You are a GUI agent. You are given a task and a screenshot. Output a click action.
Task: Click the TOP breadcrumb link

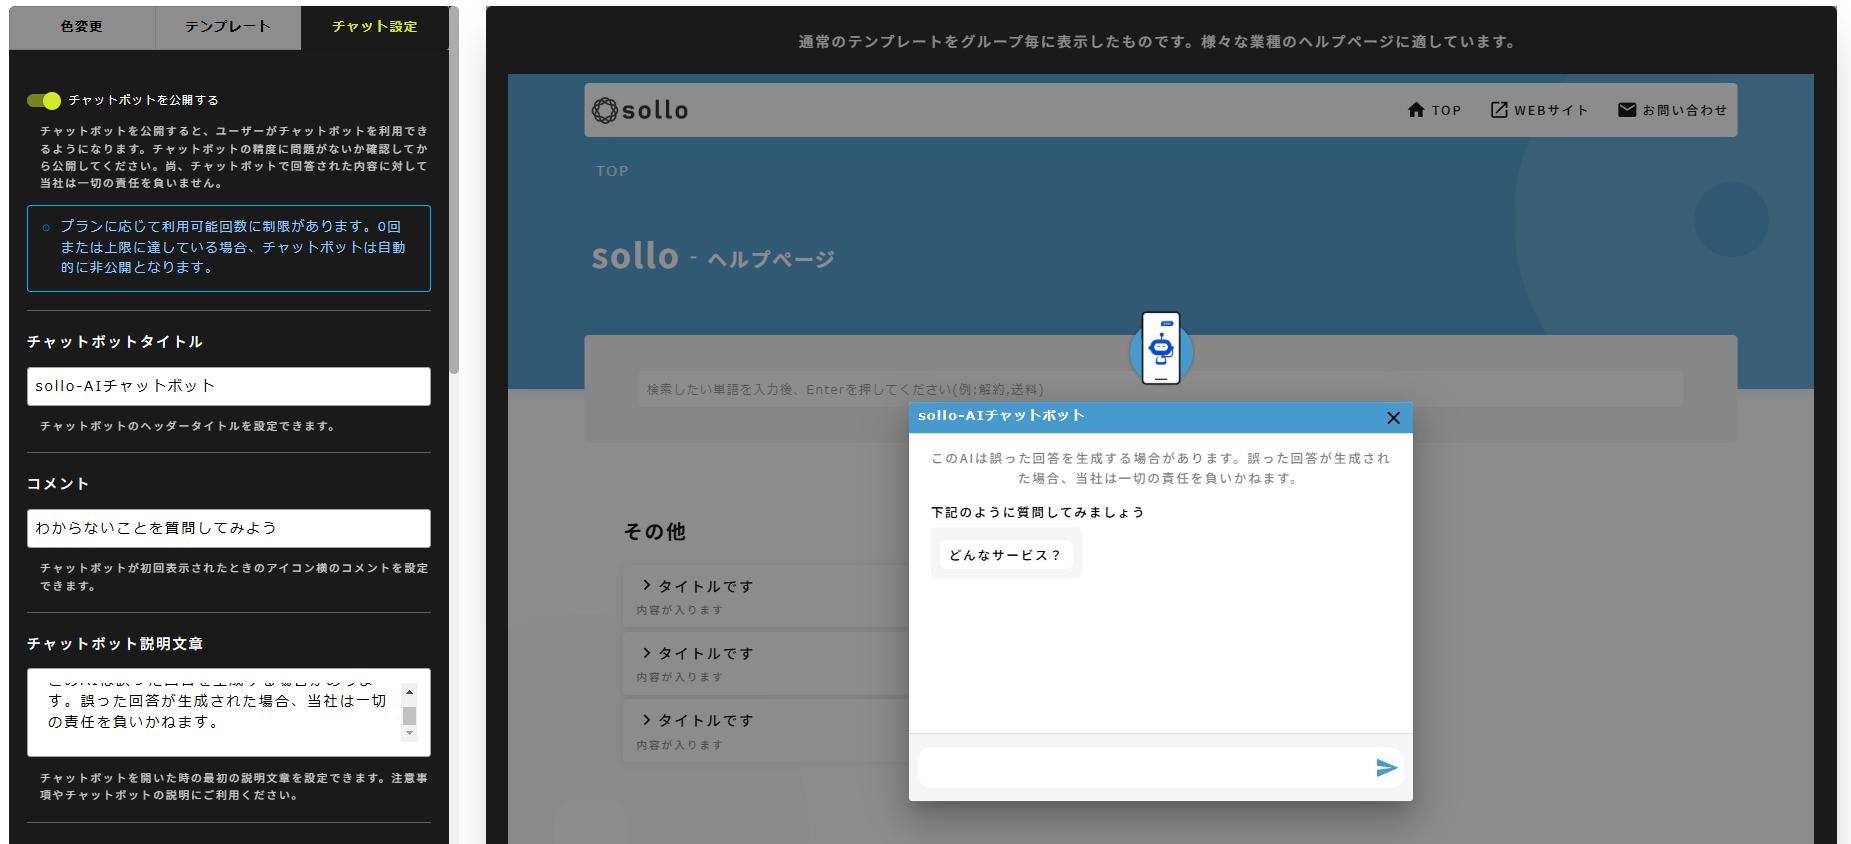pyautogui.click(x=612, y=171)
